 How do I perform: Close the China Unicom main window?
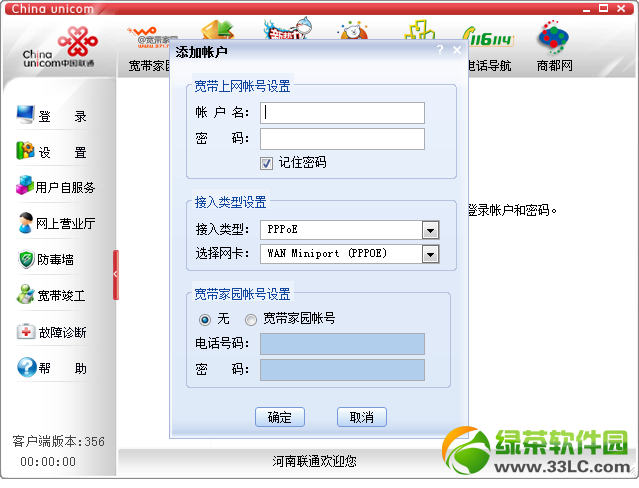pos(621,8)
